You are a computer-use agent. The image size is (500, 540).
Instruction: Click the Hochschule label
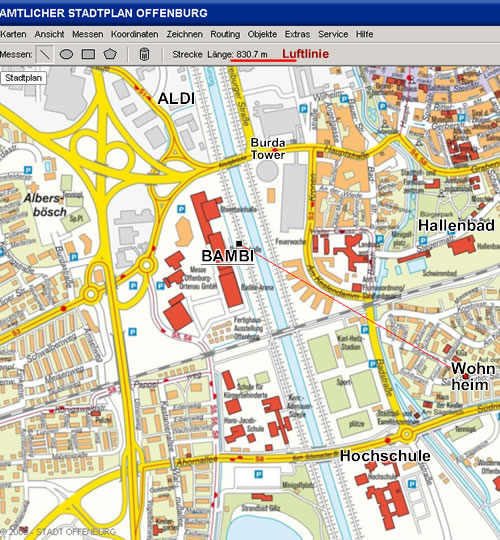385,456
